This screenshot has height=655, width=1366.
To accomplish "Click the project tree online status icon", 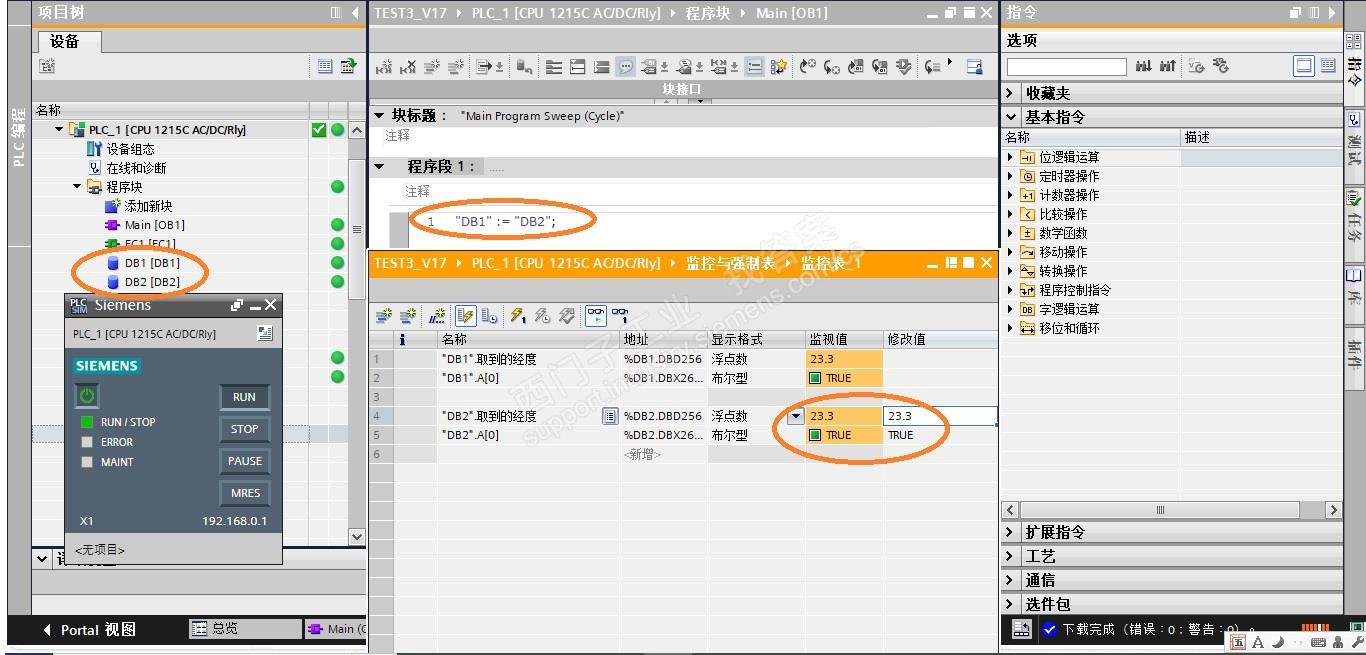I will (x=348, y=67).
